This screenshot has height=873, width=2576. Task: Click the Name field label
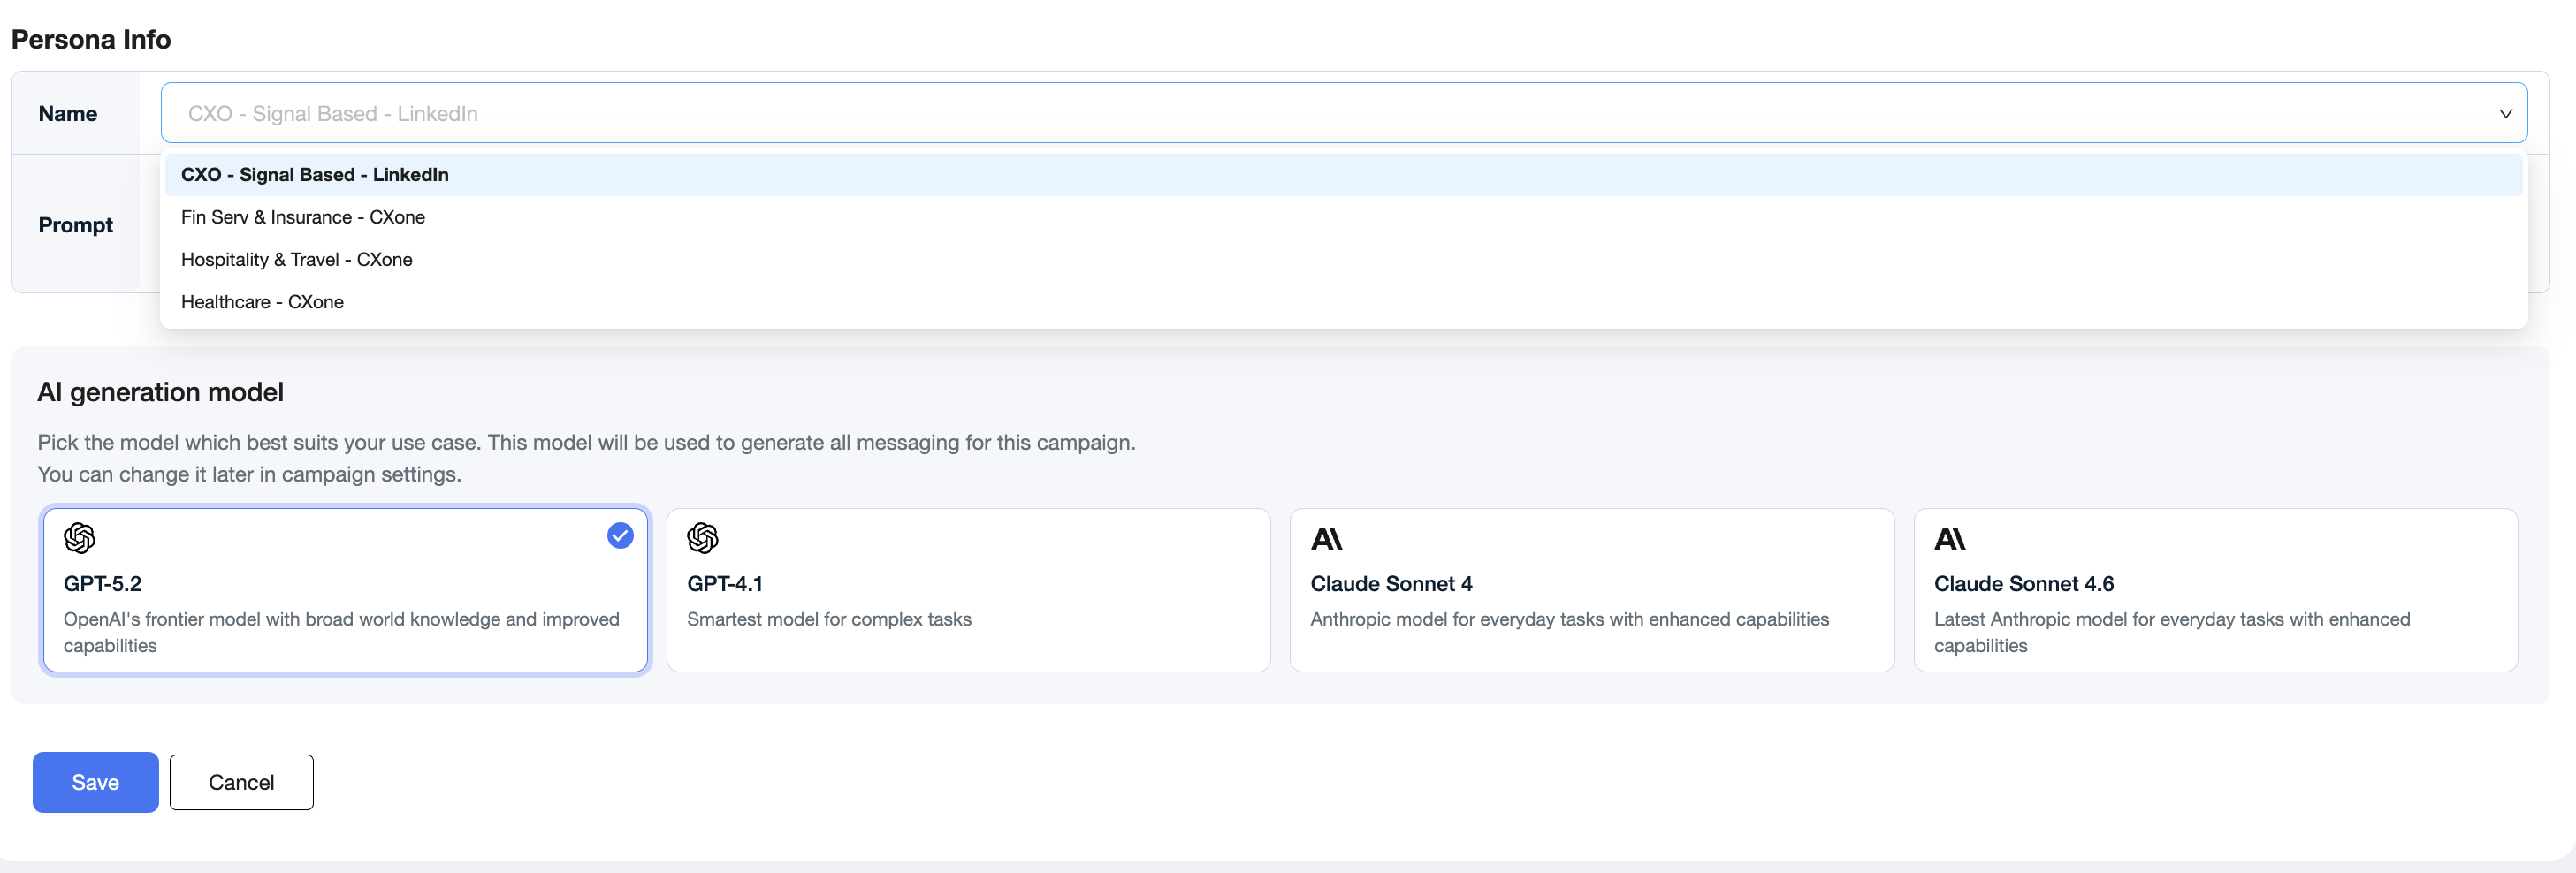pyautogui.click(x=68, y=114)
